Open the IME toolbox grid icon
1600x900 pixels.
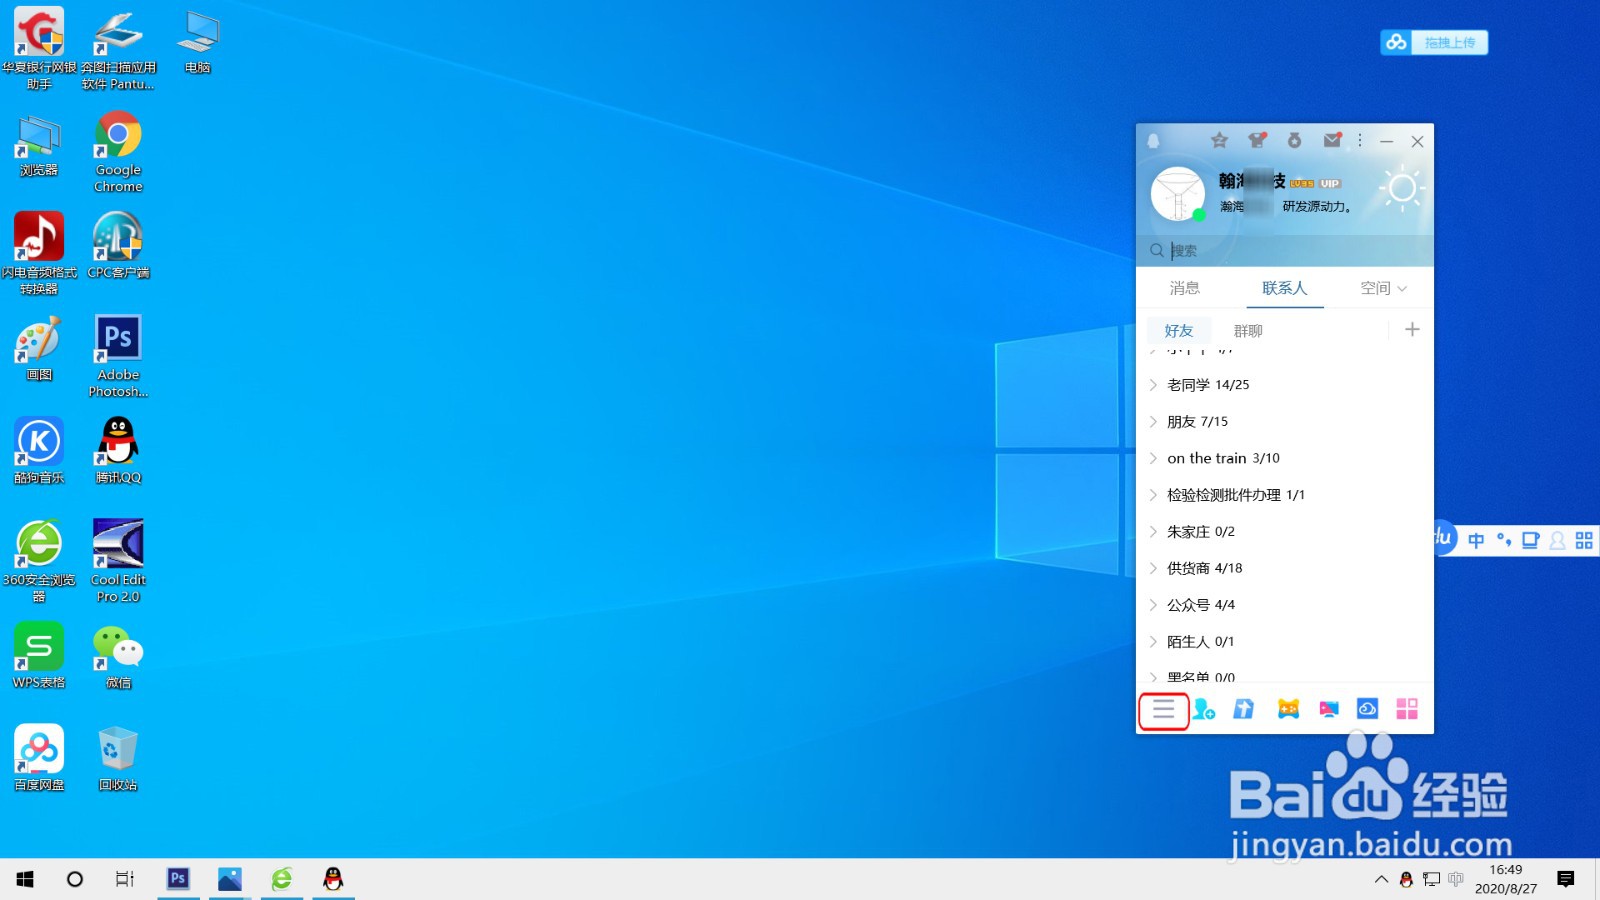(x=1584, y=540)
